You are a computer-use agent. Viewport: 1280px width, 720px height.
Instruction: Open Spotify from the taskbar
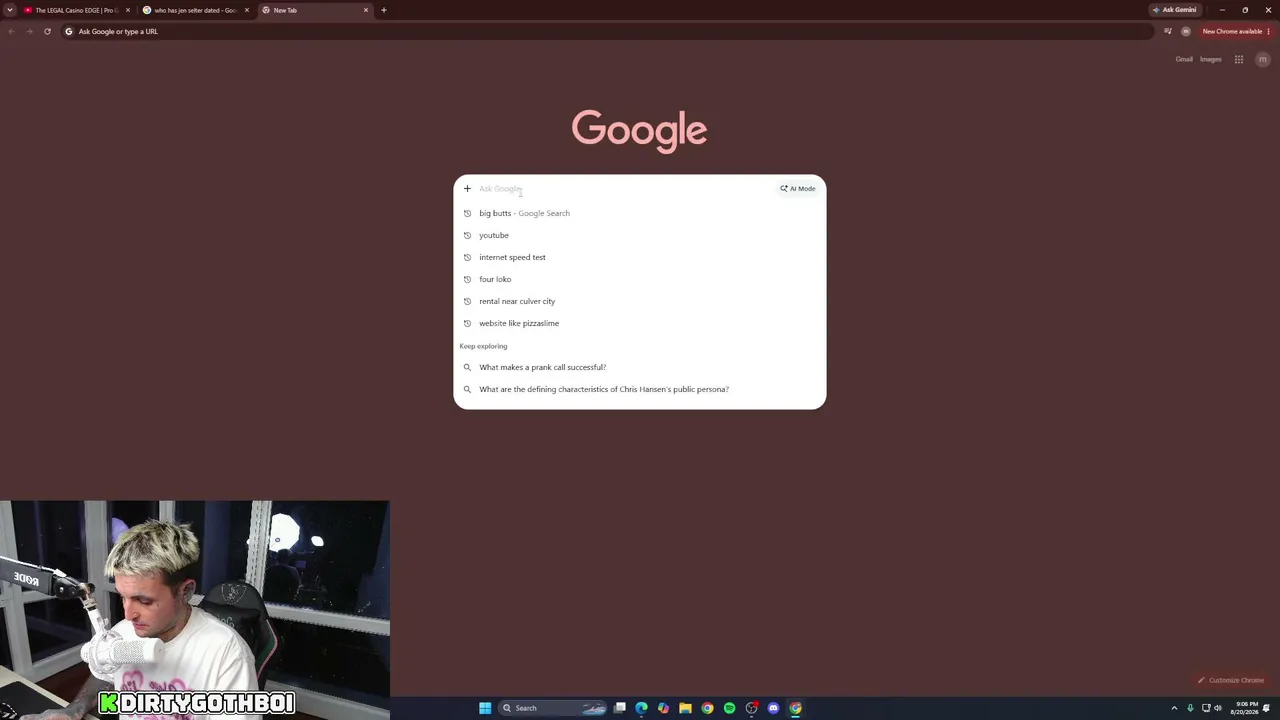tap(729, 708)
